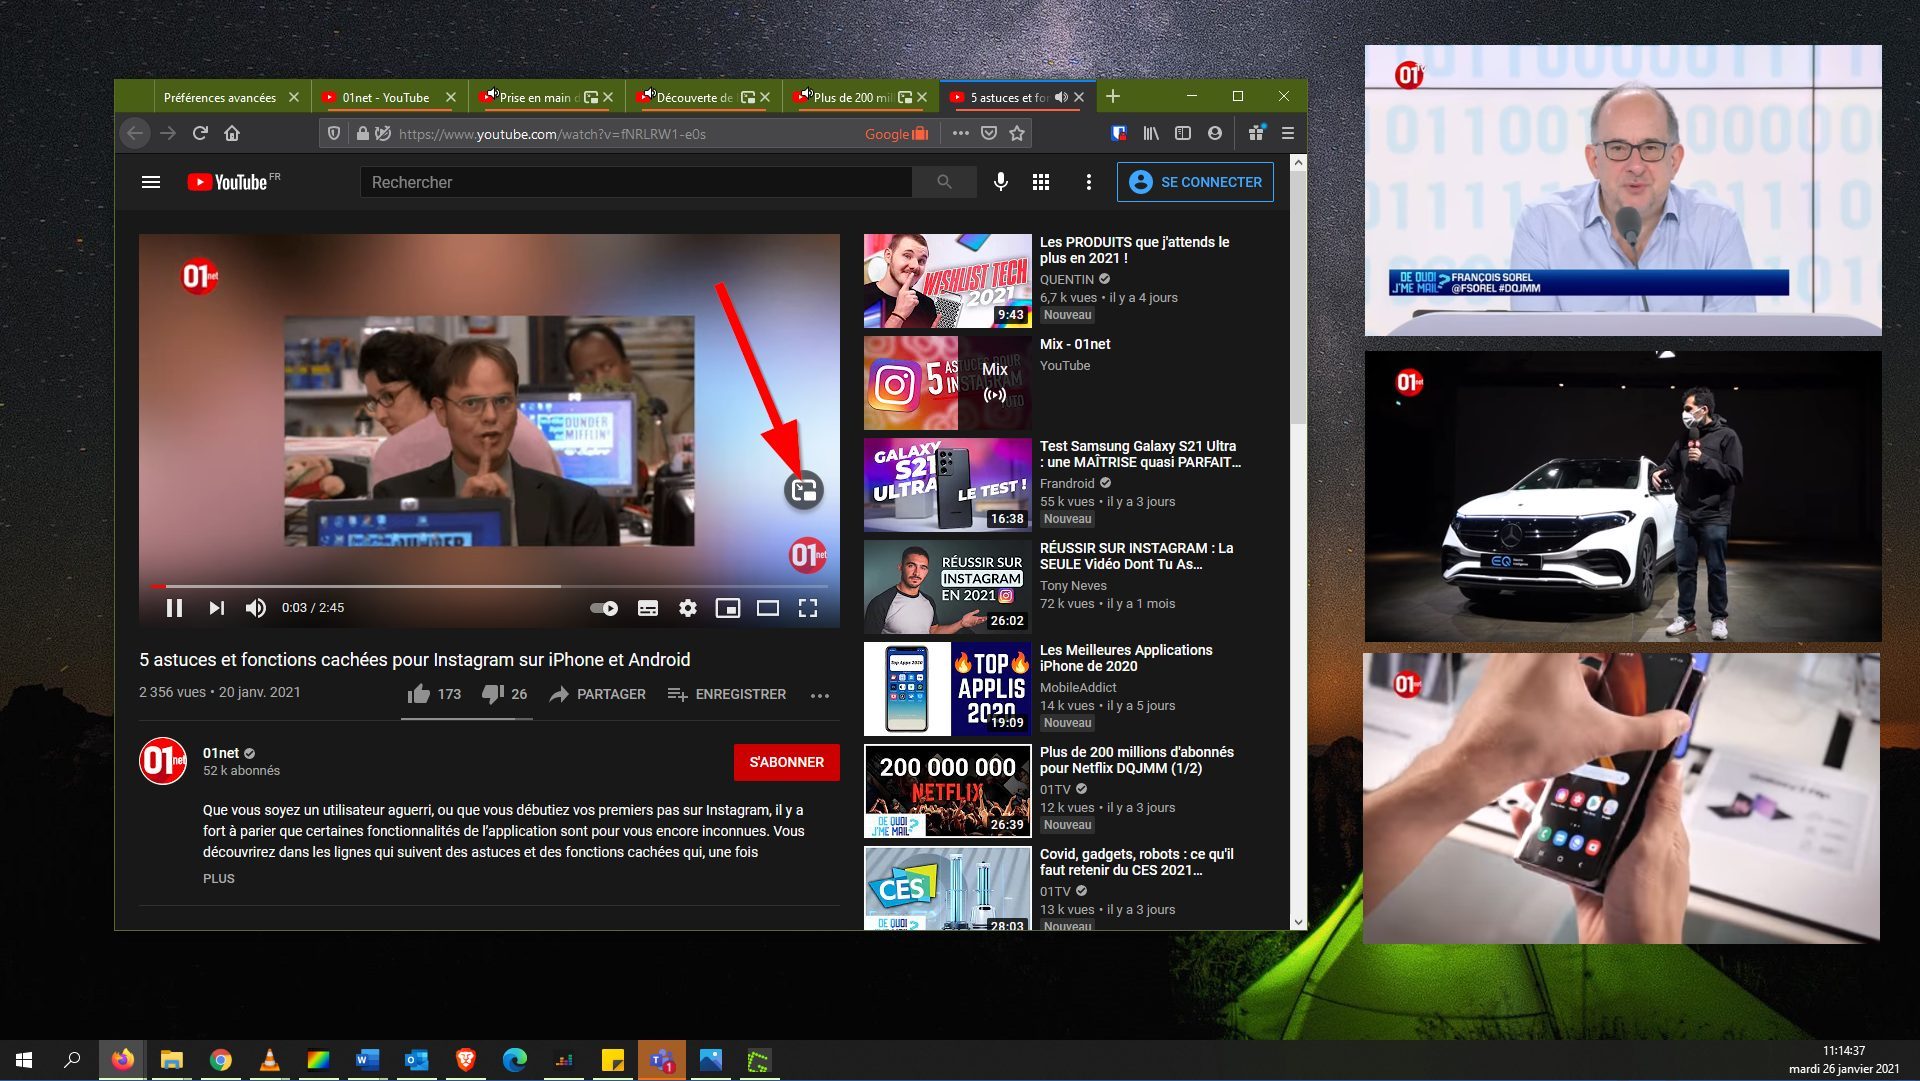Toggle subtitles in the video player

(648, 608)
